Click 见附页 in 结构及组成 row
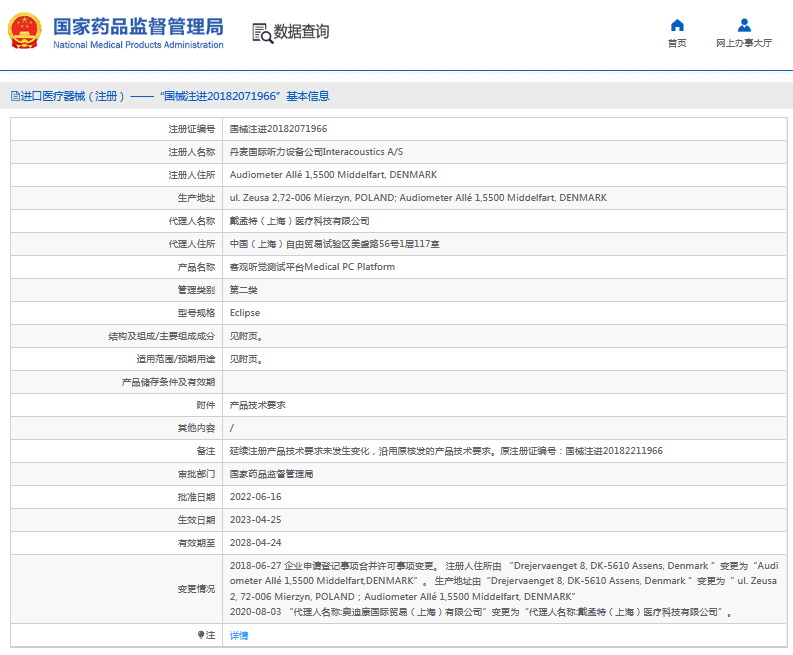Image resolution: width=793 pixels, height=655 pixels. [x=246, y=336]
